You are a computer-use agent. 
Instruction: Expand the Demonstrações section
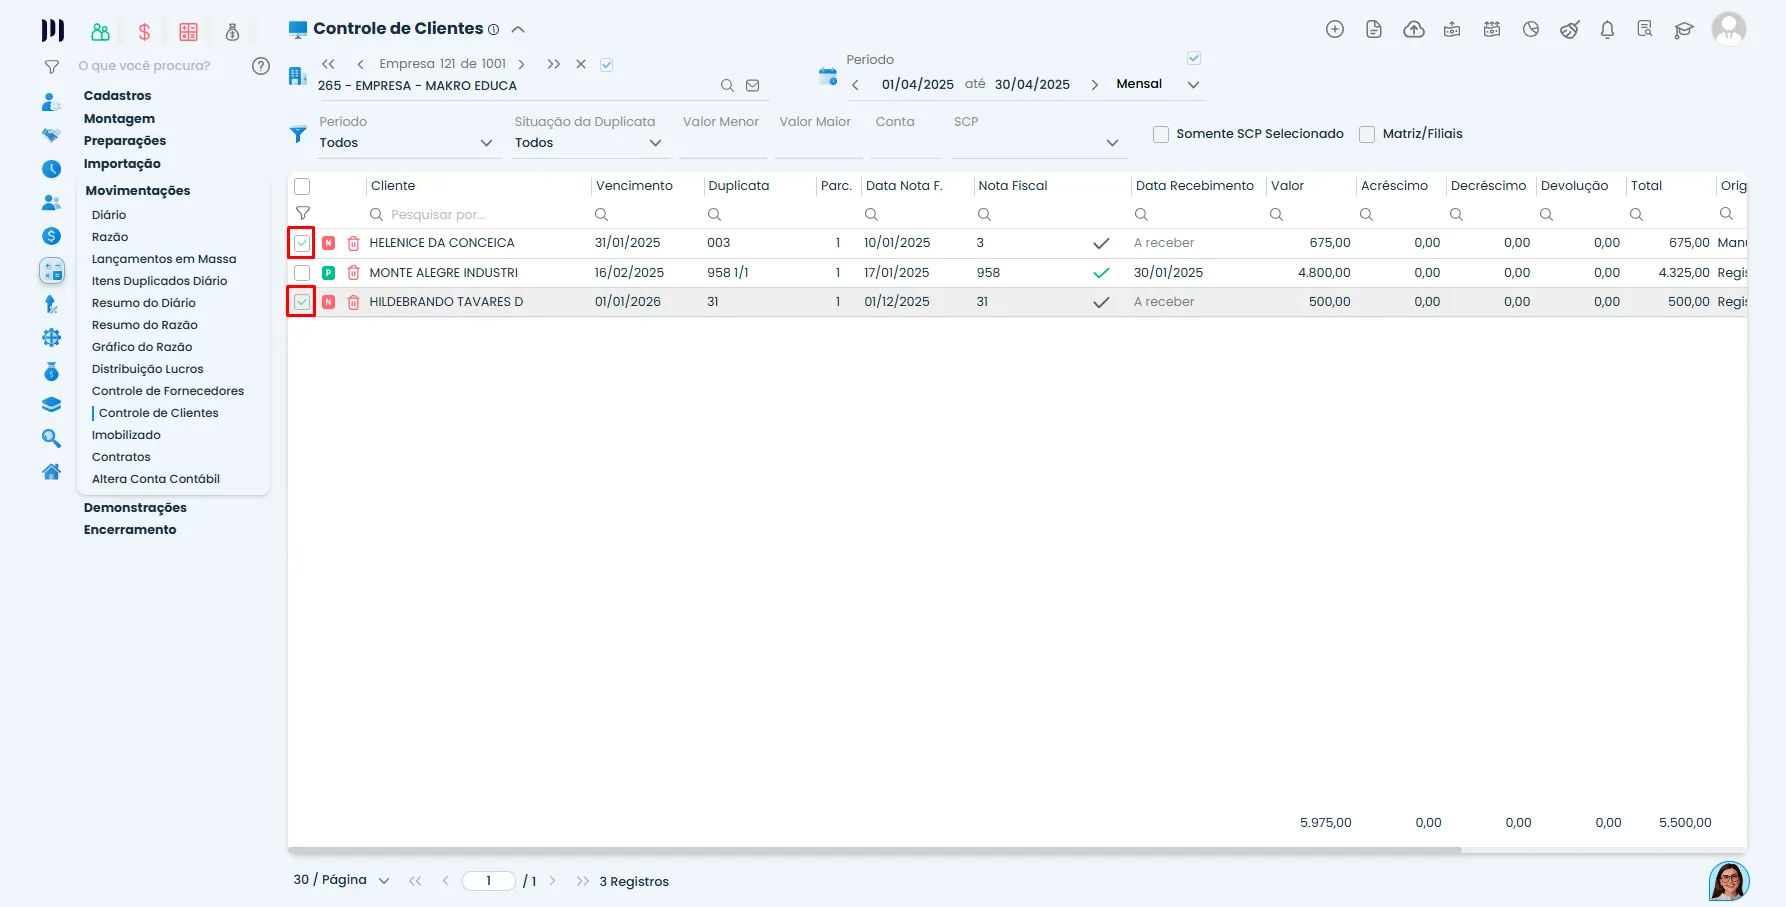coord(135,508)
